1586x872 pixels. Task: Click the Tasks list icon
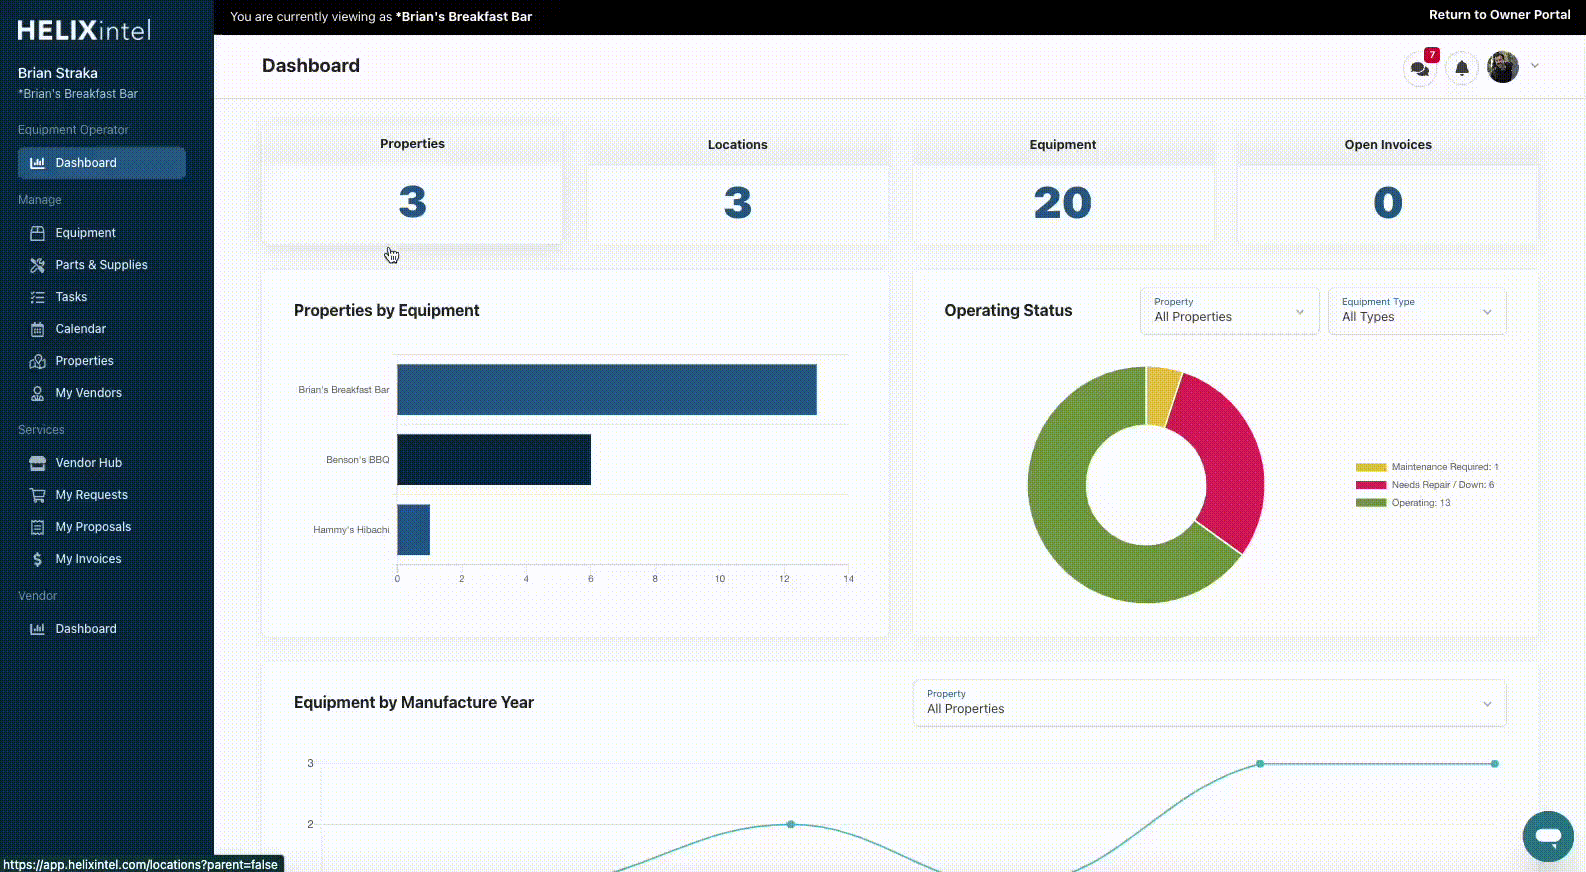[x=37, y=297]
